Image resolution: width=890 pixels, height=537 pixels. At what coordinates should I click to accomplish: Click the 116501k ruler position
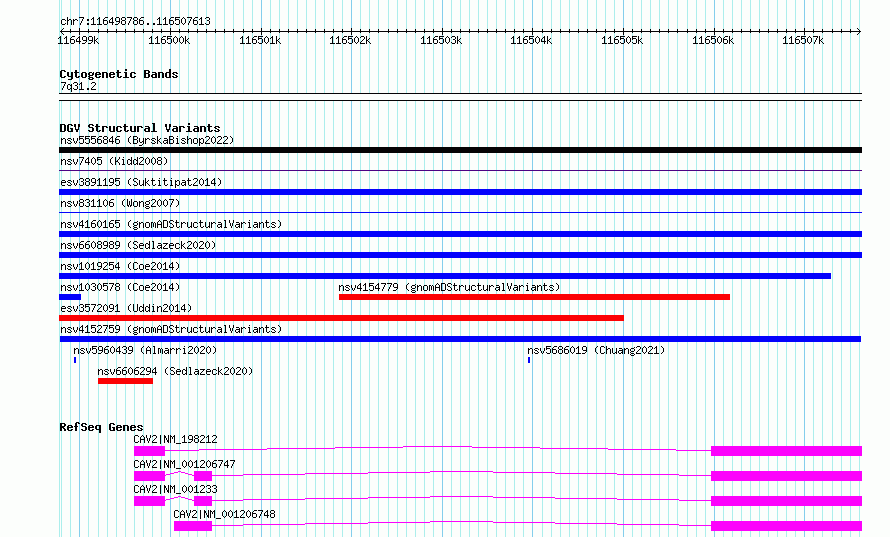260,40
